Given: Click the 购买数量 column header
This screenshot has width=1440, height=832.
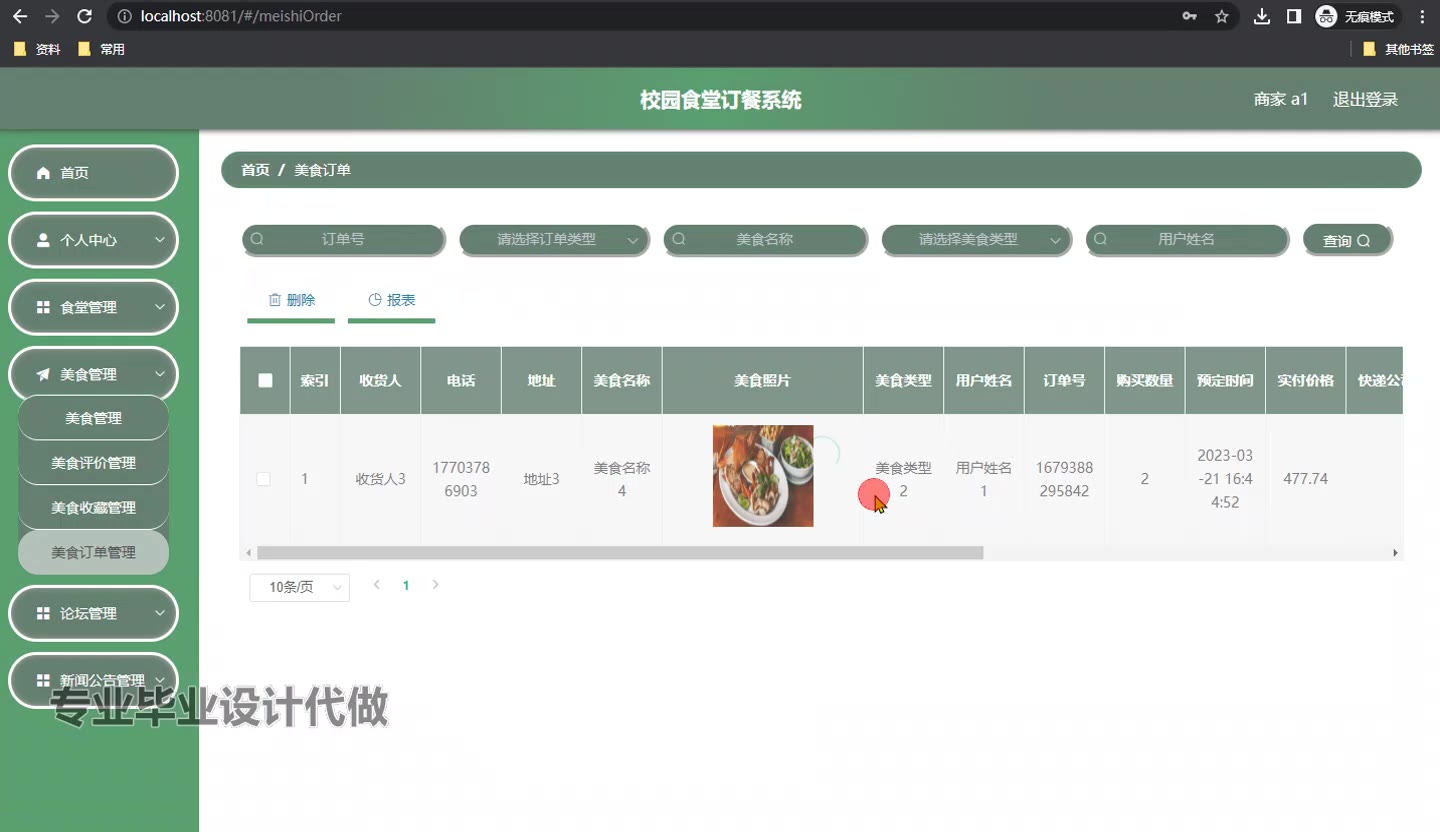Looking at the screenshot, I should (1145, 380).
